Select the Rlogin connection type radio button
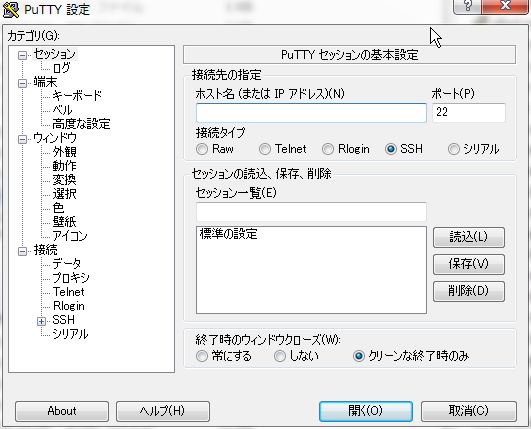531x429 pixels. tap(328, 149)
